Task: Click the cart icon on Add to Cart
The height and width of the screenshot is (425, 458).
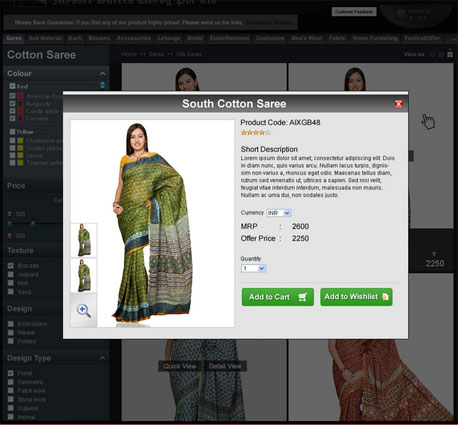Action: [x=303, y=297]
